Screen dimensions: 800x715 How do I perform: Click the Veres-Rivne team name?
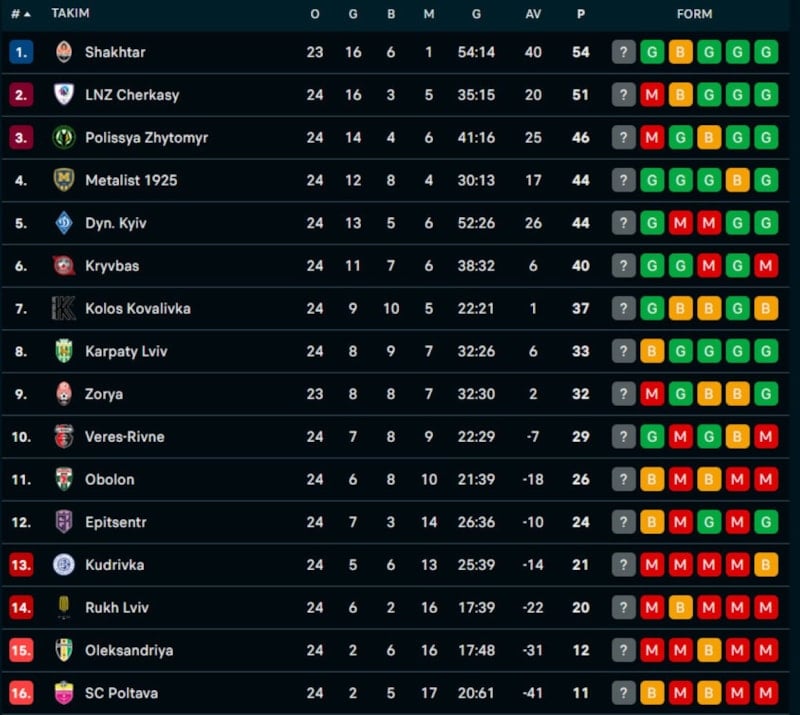(x=125, y=437)
